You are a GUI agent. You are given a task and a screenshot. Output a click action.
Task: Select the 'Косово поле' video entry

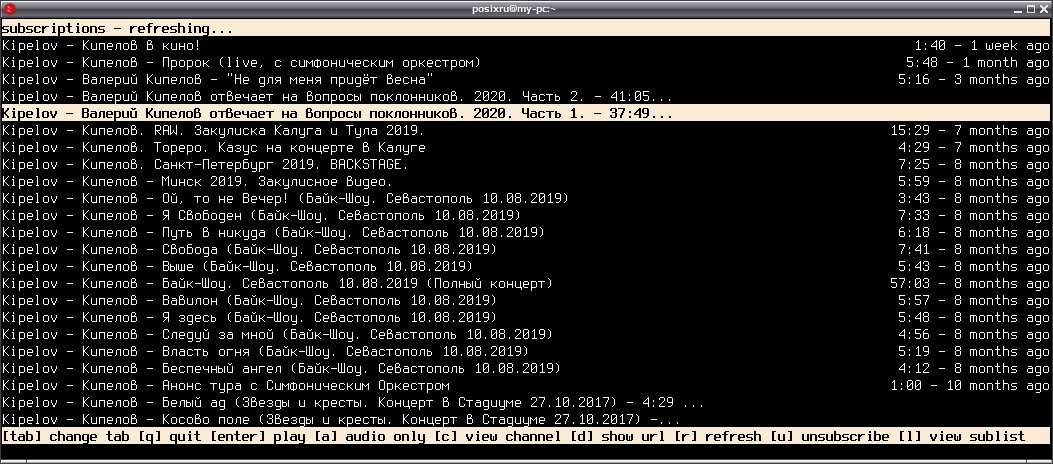pyautogui.click(x=526, y=420)
